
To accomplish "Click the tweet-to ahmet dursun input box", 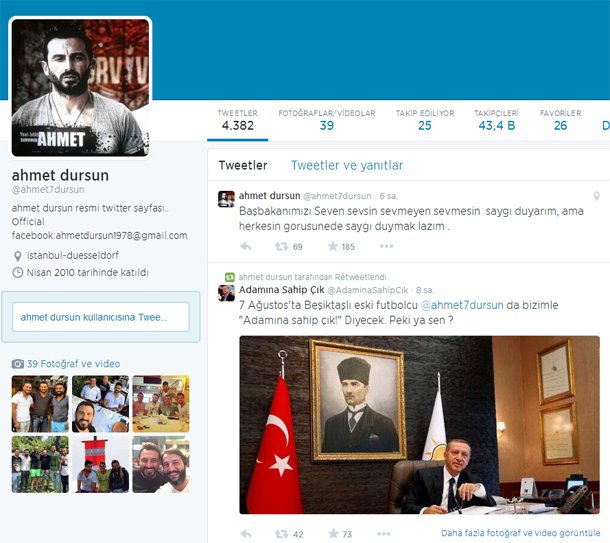I will click(x=104, y=317).
